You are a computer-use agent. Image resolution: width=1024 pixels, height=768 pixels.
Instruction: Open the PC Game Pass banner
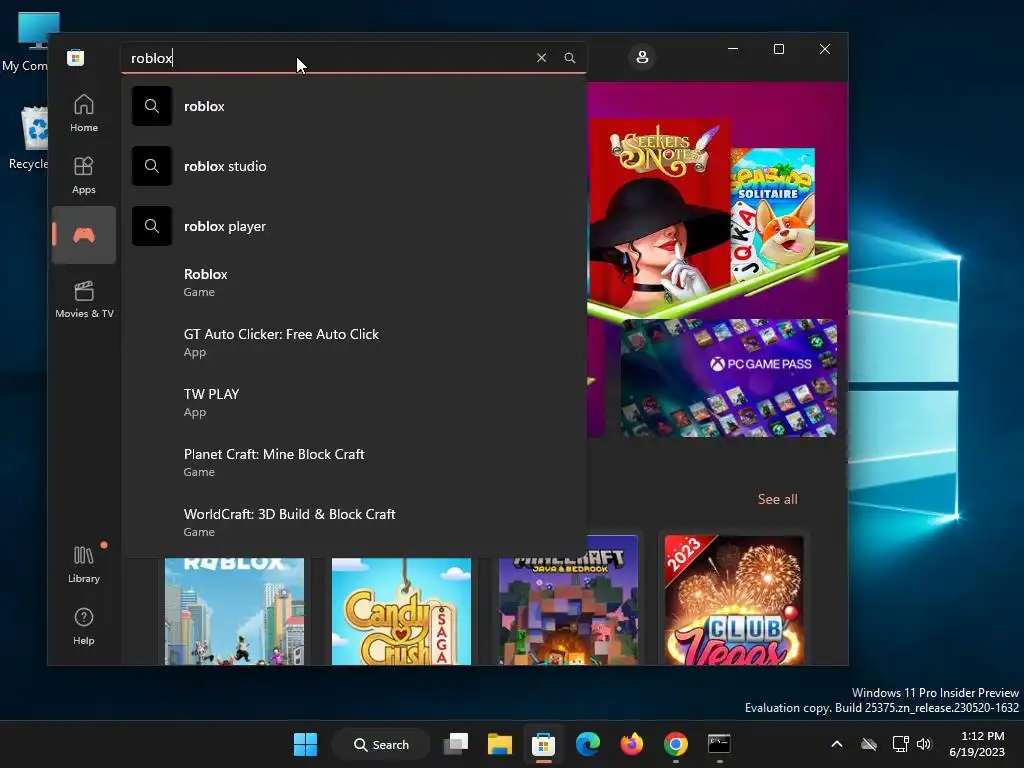click(x=728, y=378)
